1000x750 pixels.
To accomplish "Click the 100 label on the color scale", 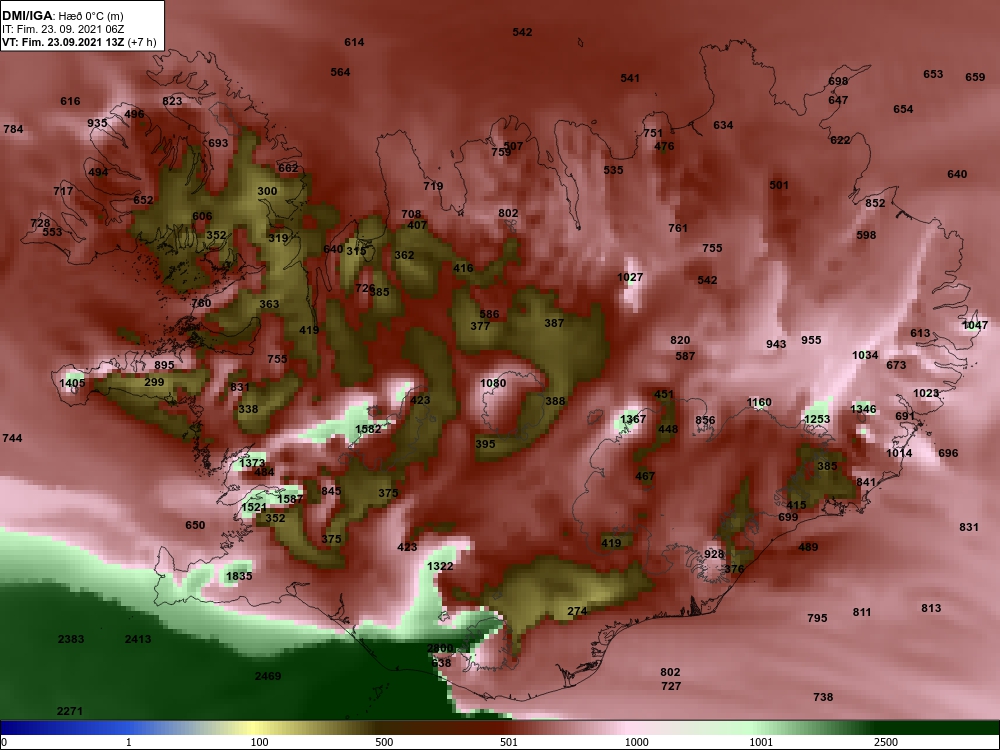I will coord(259,742).
